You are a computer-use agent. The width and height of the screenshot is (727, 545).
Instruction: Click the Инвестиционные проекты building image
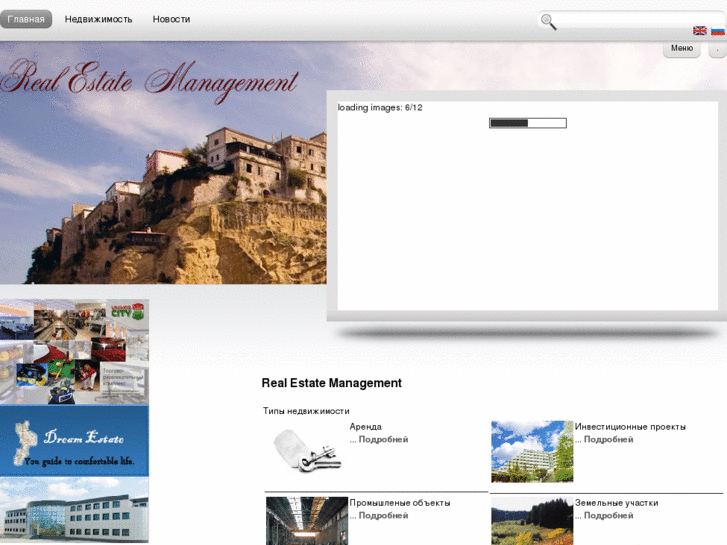click(532, 452)
